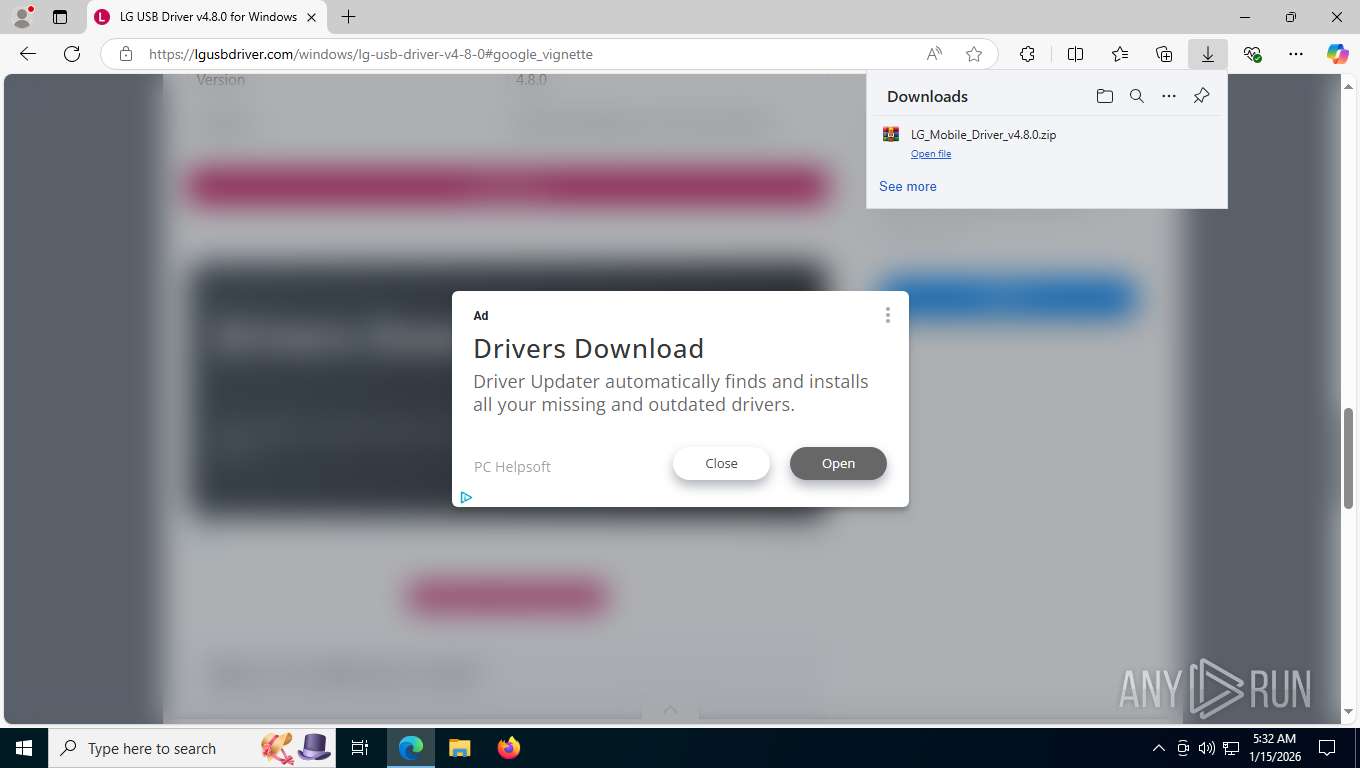Click See more in Downloads
This screenshot has height=768, width=1360.
click(x=908, y=186)
